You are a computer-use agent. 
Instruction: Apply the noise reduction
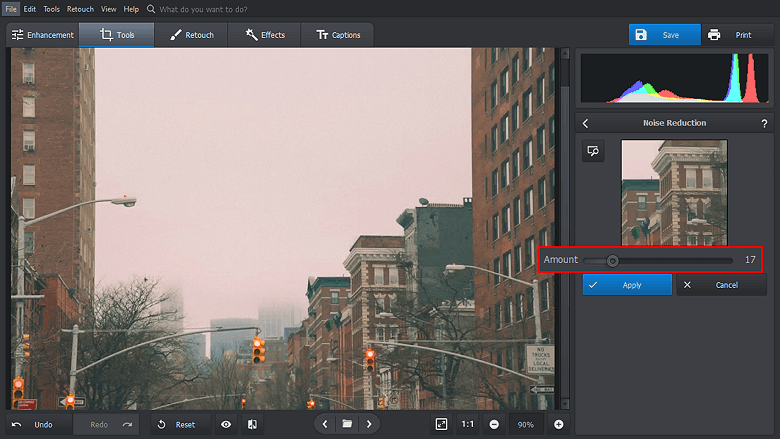click(x=627, y=285)
